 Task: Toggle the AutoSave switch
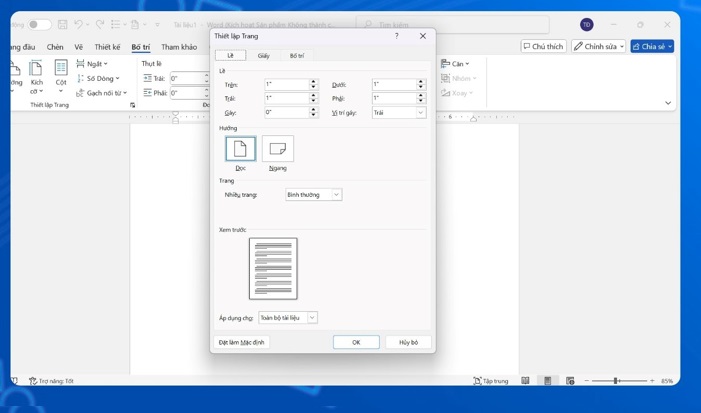click(38, 24)
